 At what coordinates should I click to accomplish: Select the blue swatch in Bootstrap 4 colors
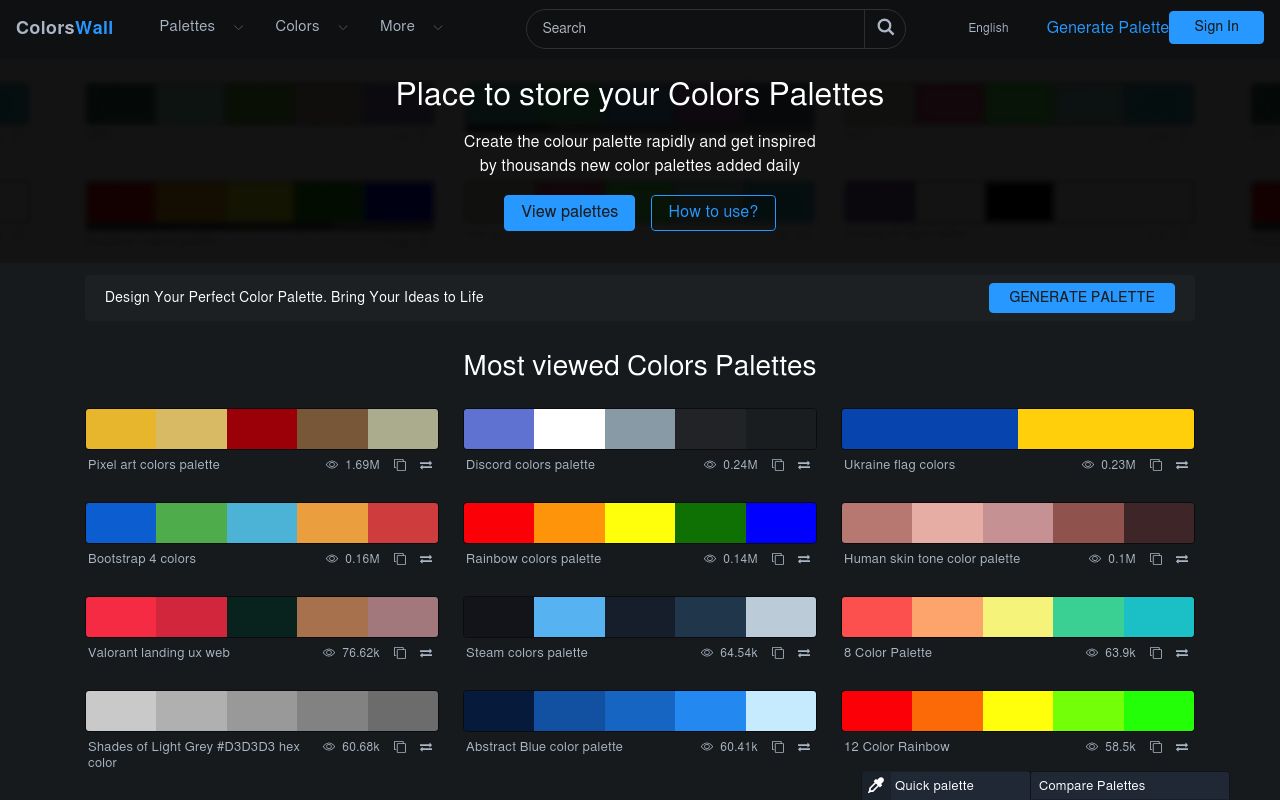[120, 522]
